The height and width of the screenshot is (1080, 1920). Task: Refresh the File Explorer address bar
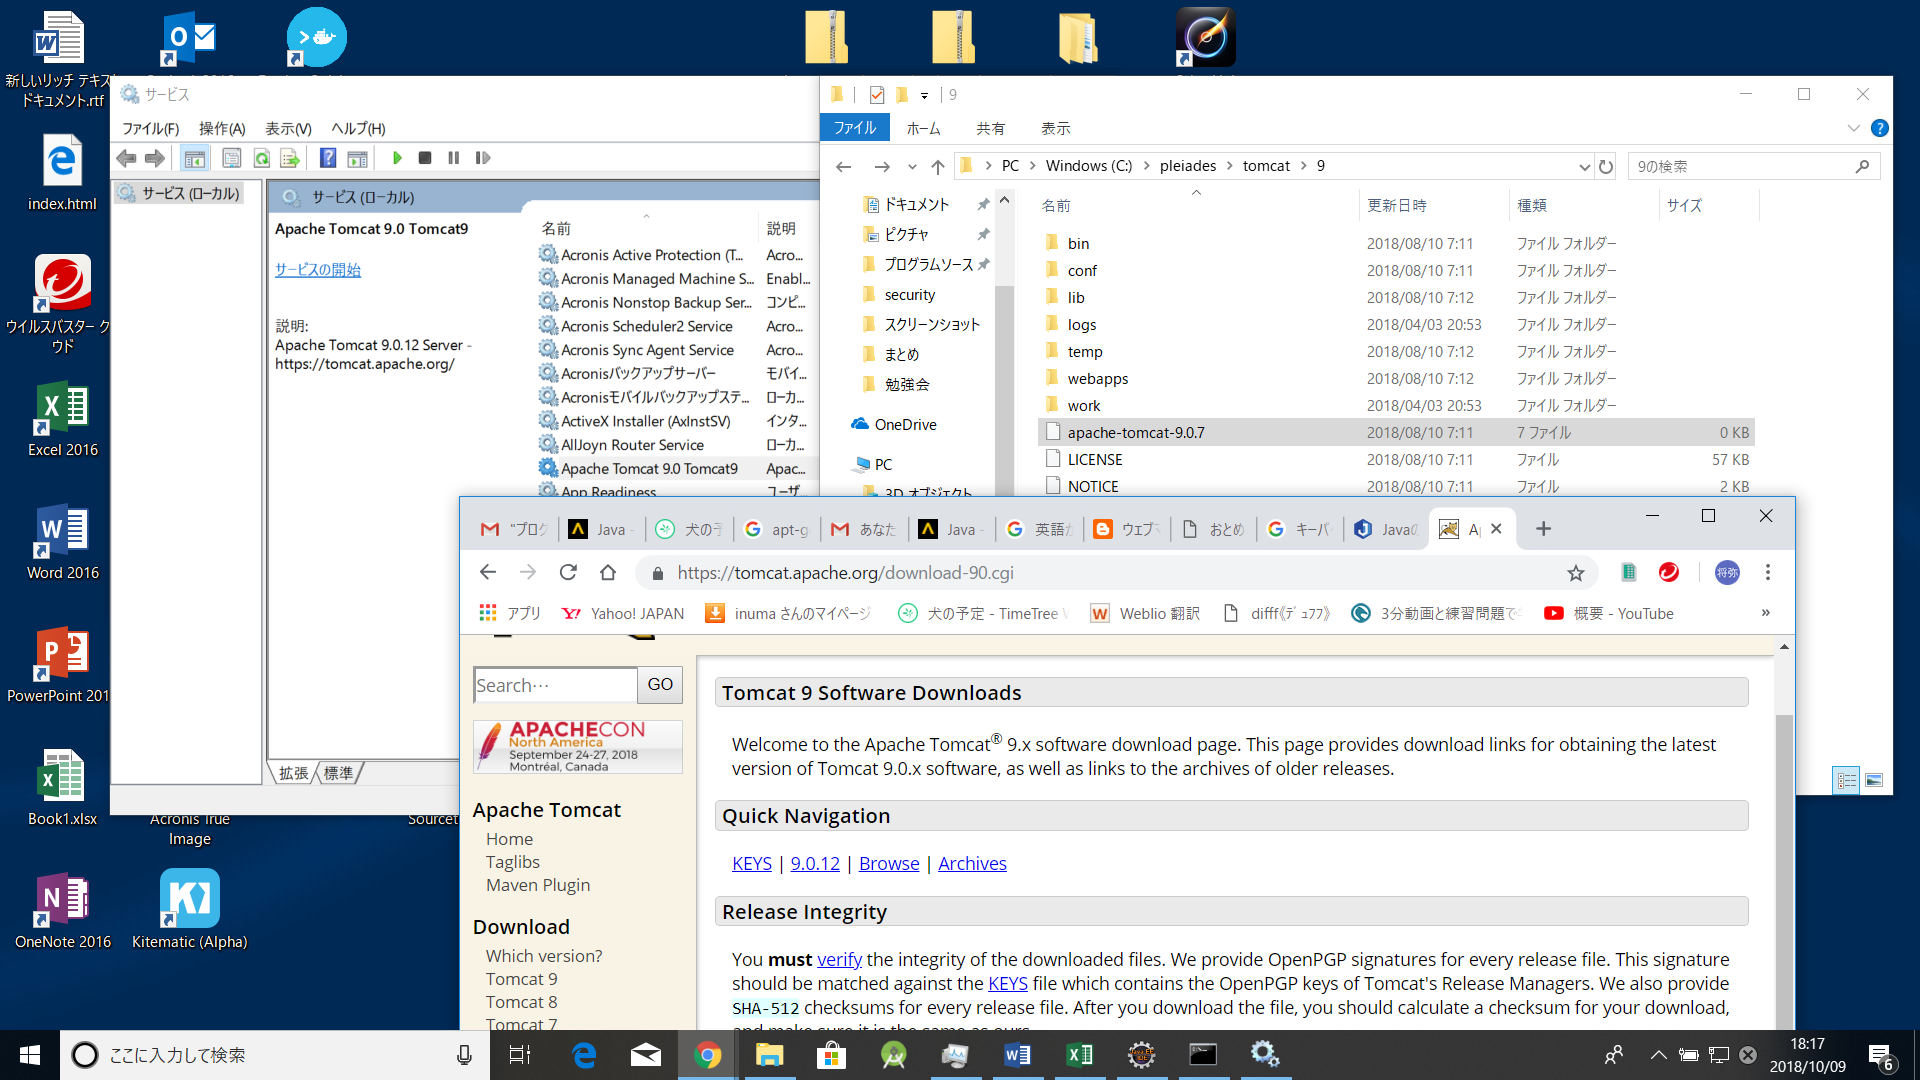click(x=1606, y=167)
